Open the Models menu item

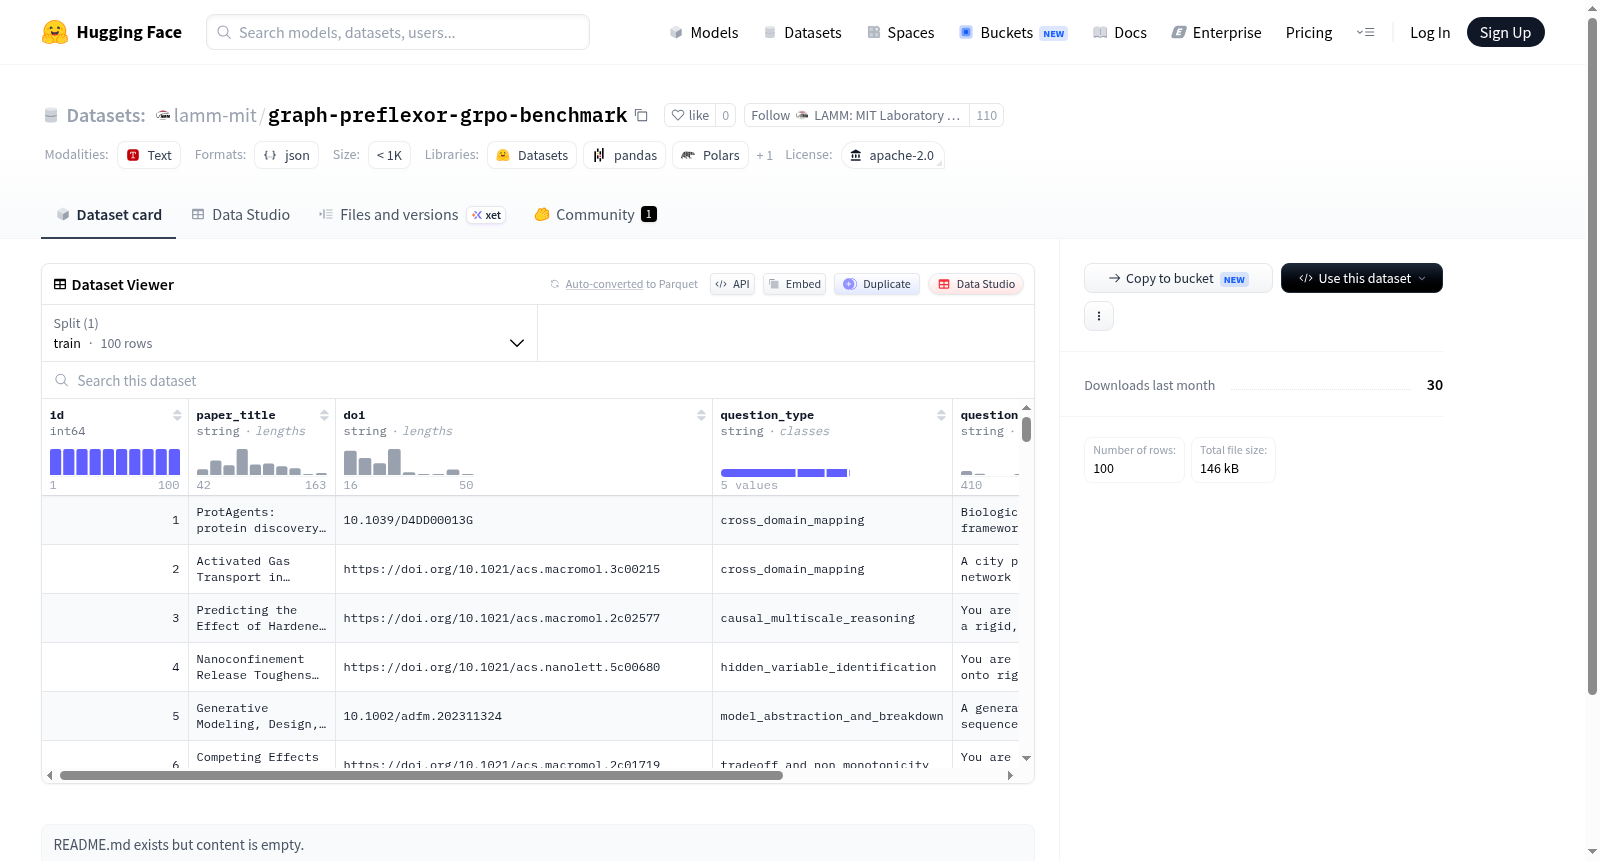coord(704,32)
